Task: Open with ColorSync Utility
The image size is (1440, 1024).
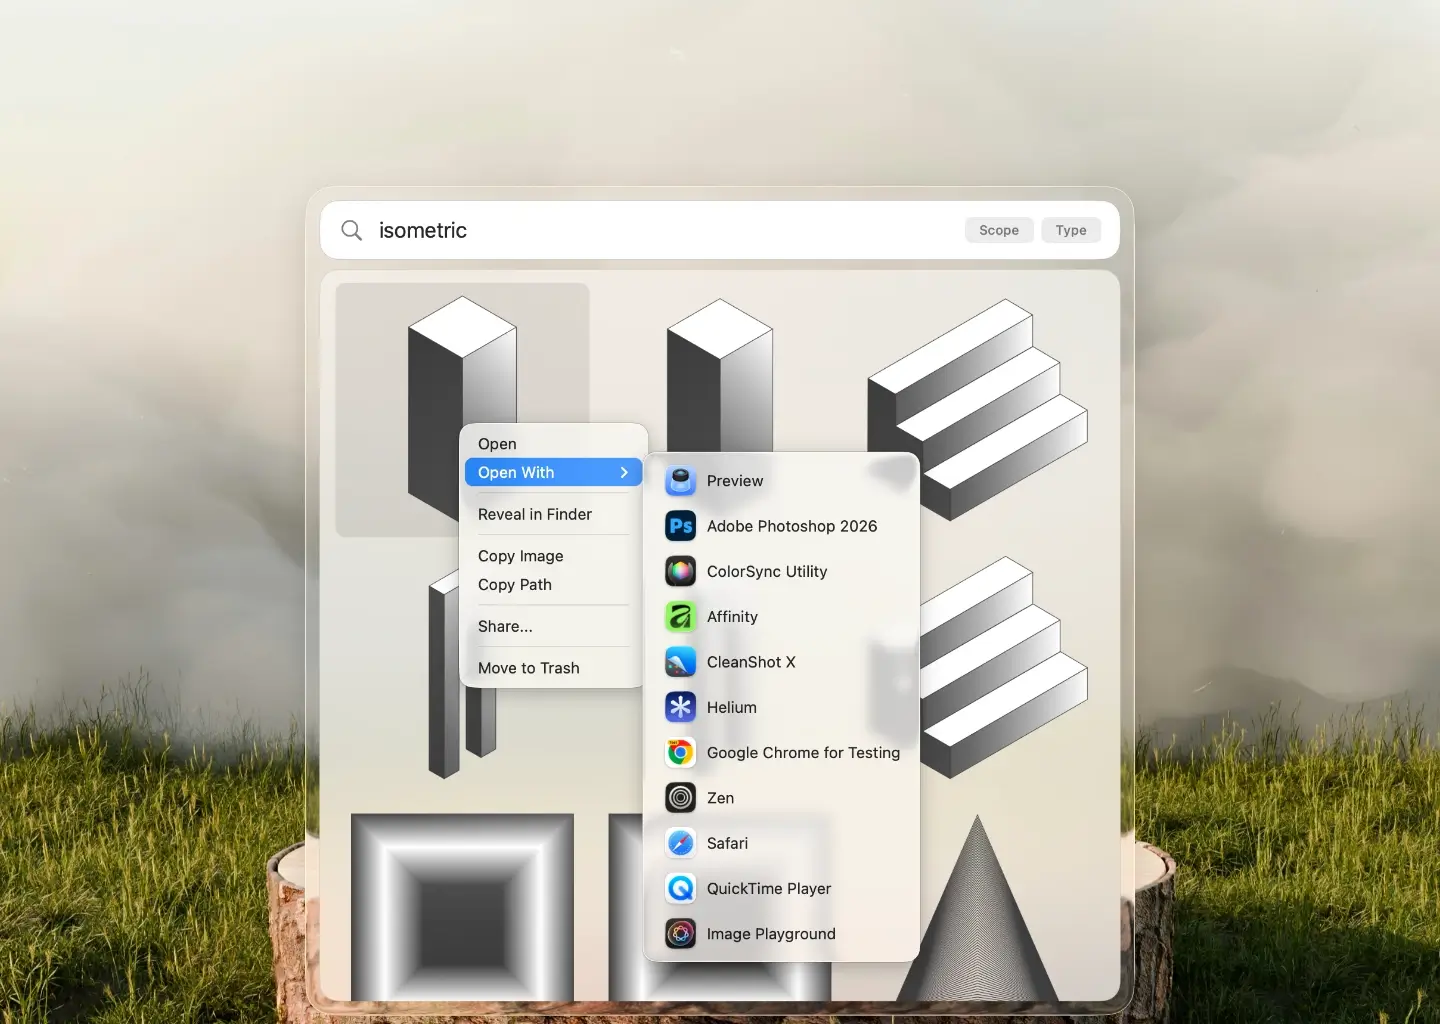Action: (x=766, y=571)
